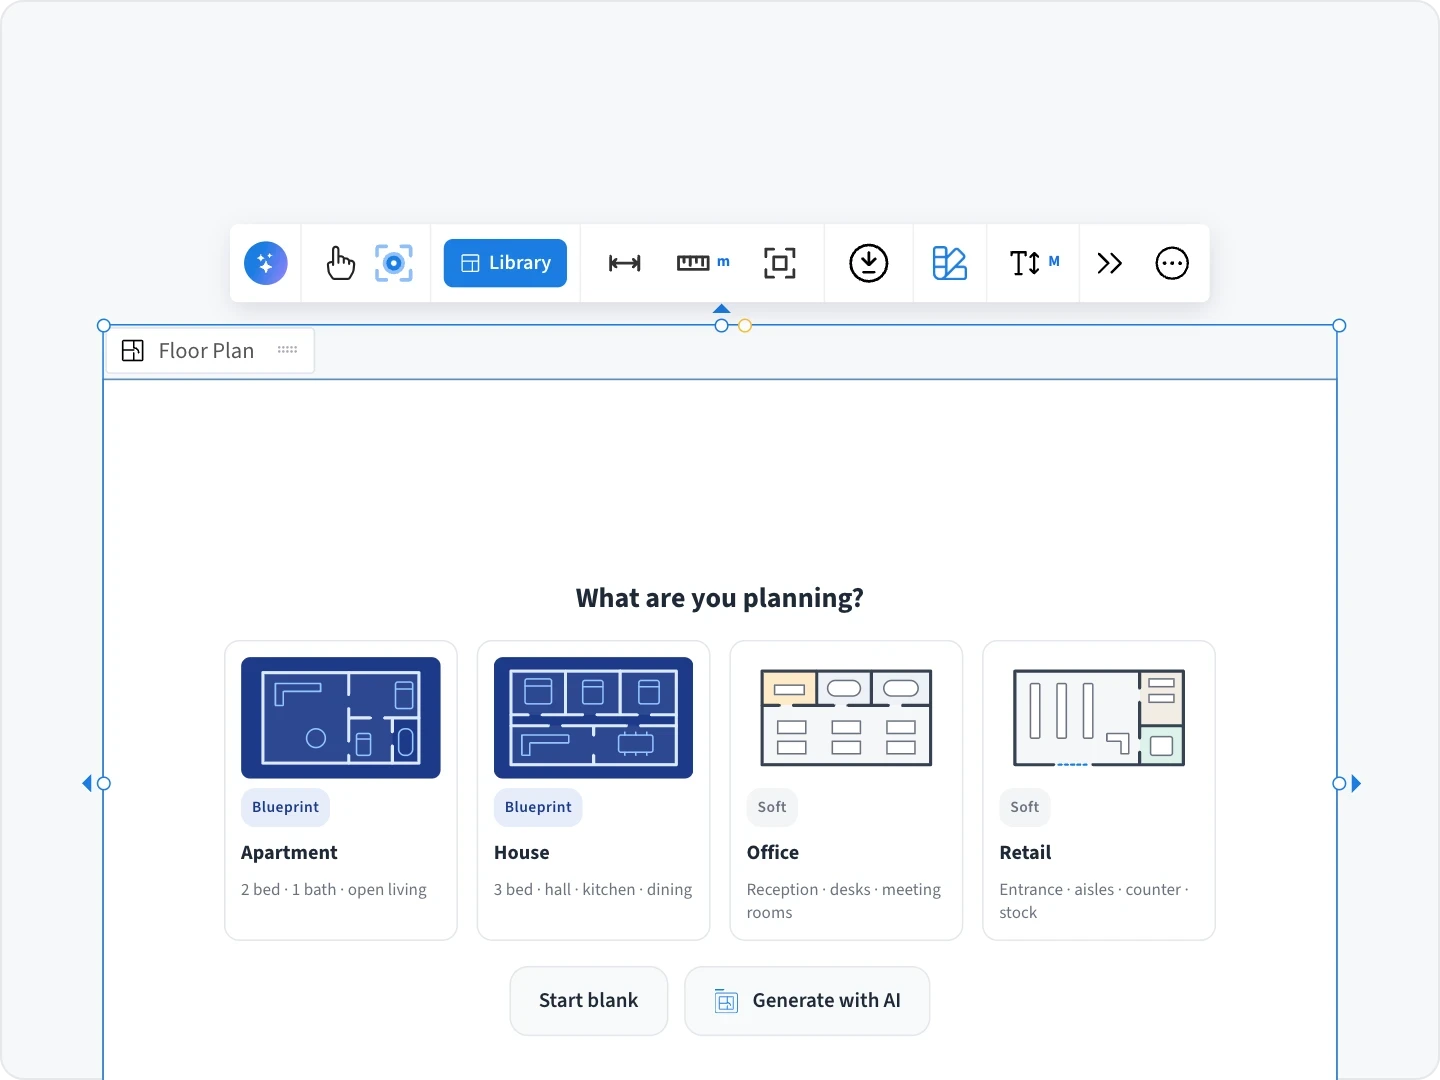
Task: Select the House blueprint thumbnail
Action: click(594, 718)
